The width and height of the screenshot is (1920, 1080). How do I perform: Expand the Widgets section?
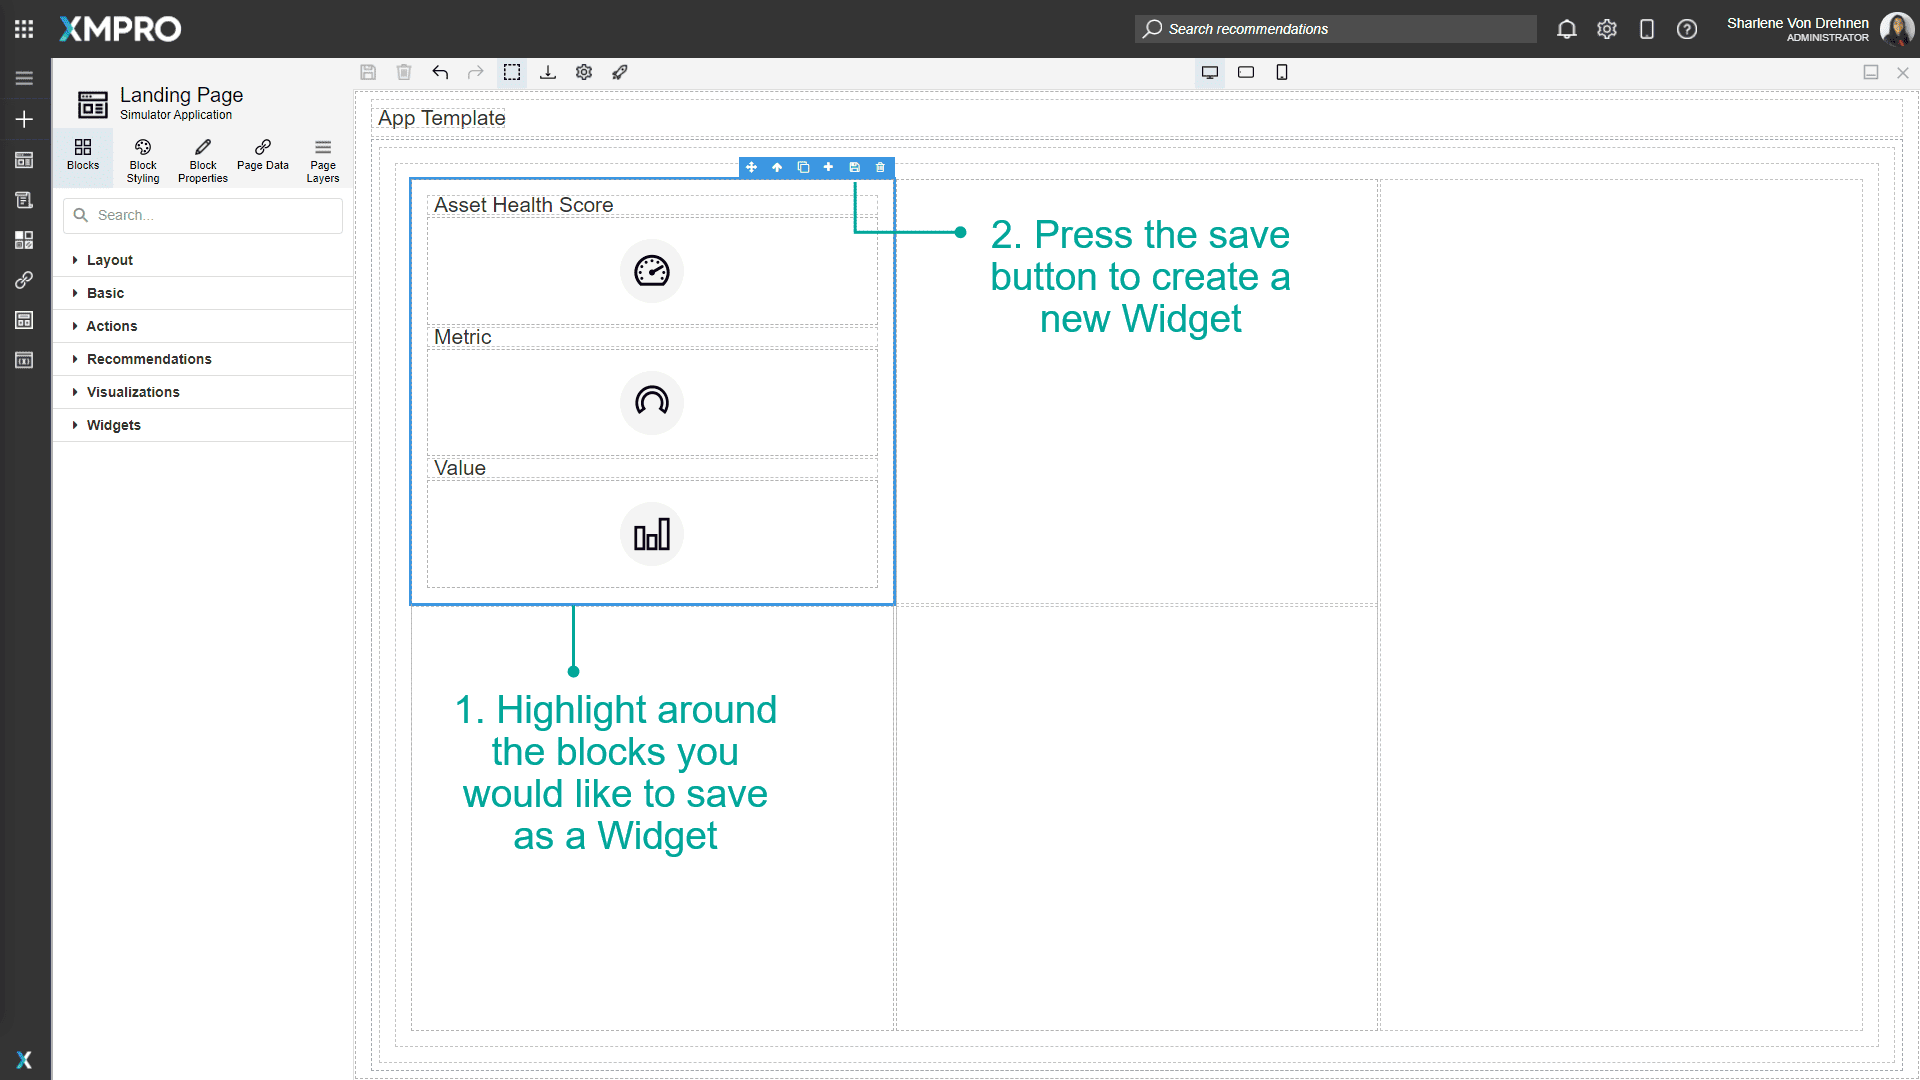[x=114, y=425]
